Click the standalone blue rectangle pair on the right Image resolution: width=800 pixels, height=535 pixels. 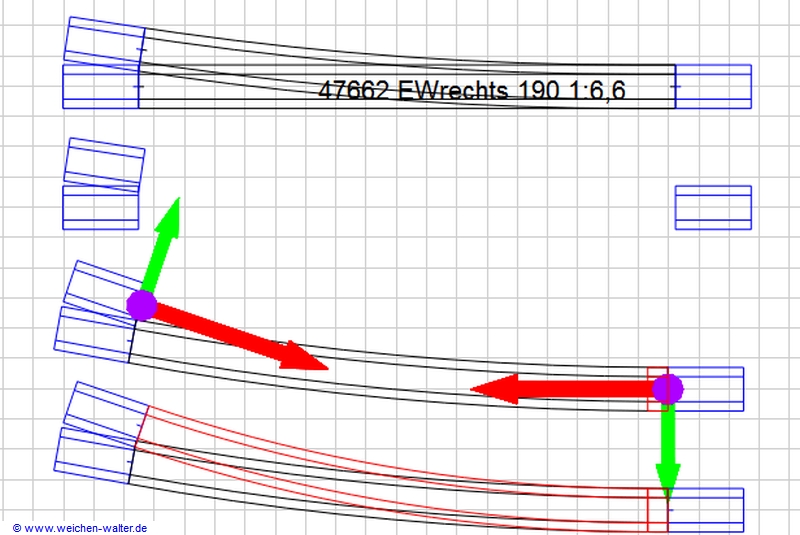[x=713, y=207]
